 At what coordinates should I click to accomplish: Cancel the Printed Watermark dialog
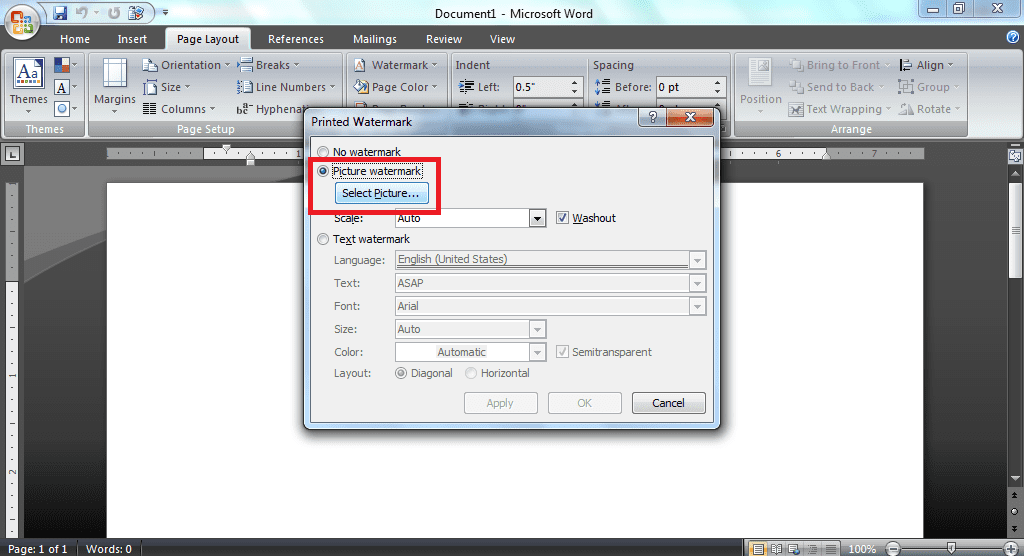point(668,403)
